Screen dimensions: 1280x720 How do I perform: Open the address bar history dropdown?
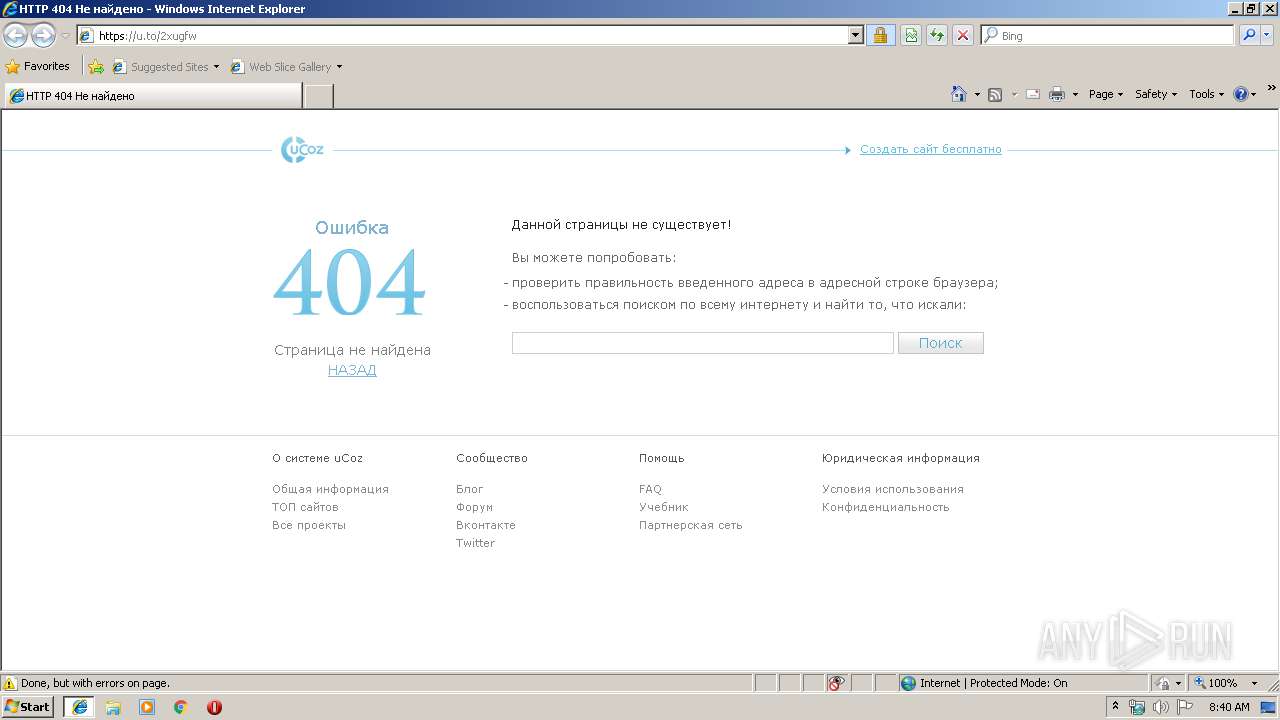coord(856,35)
